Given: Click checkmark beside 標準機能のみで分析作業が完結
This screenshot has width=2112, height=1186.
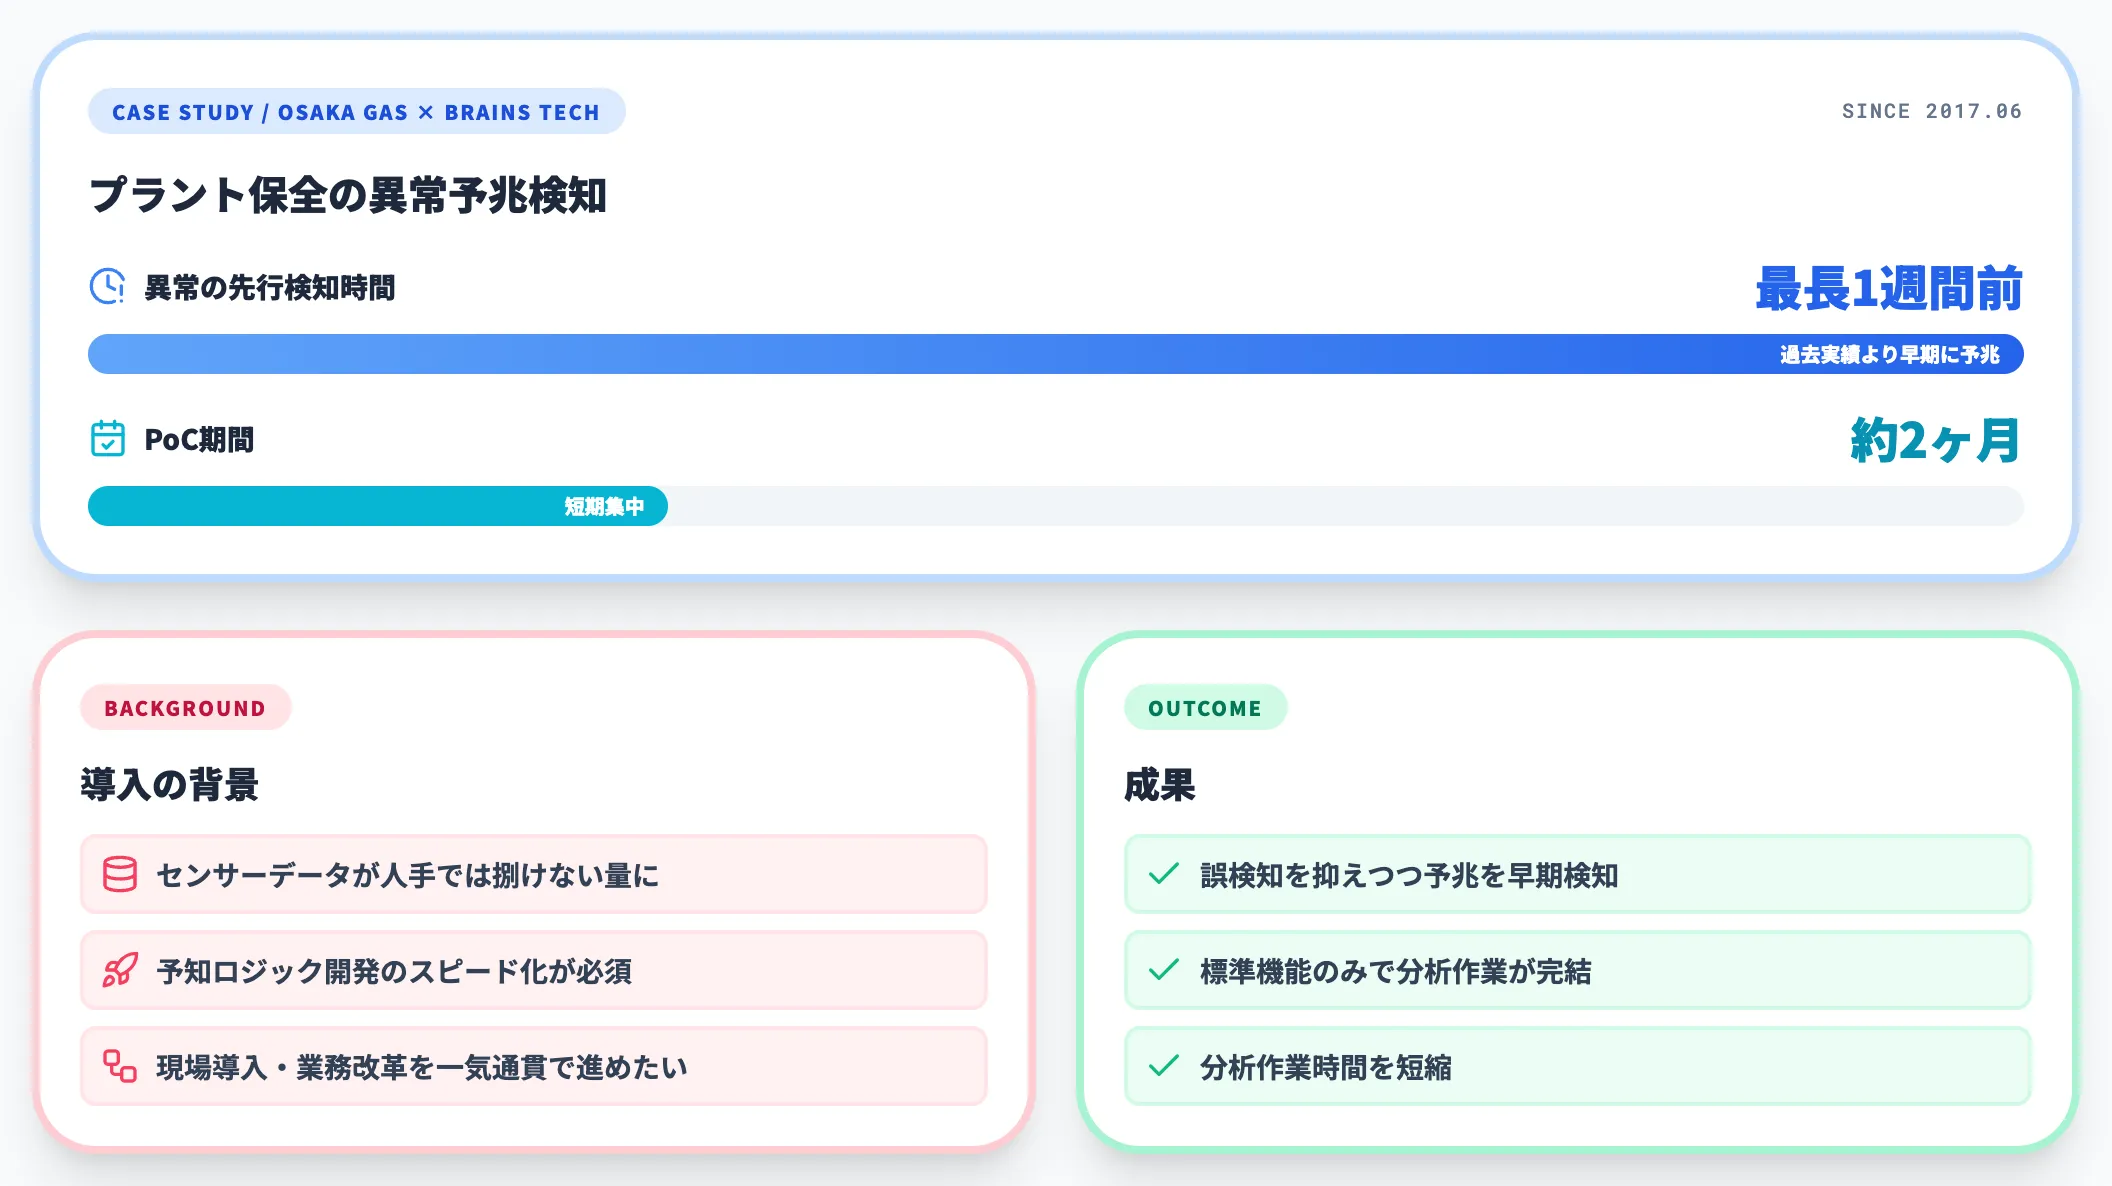Looking at the screenshot, I should (x=1163, y=970).
